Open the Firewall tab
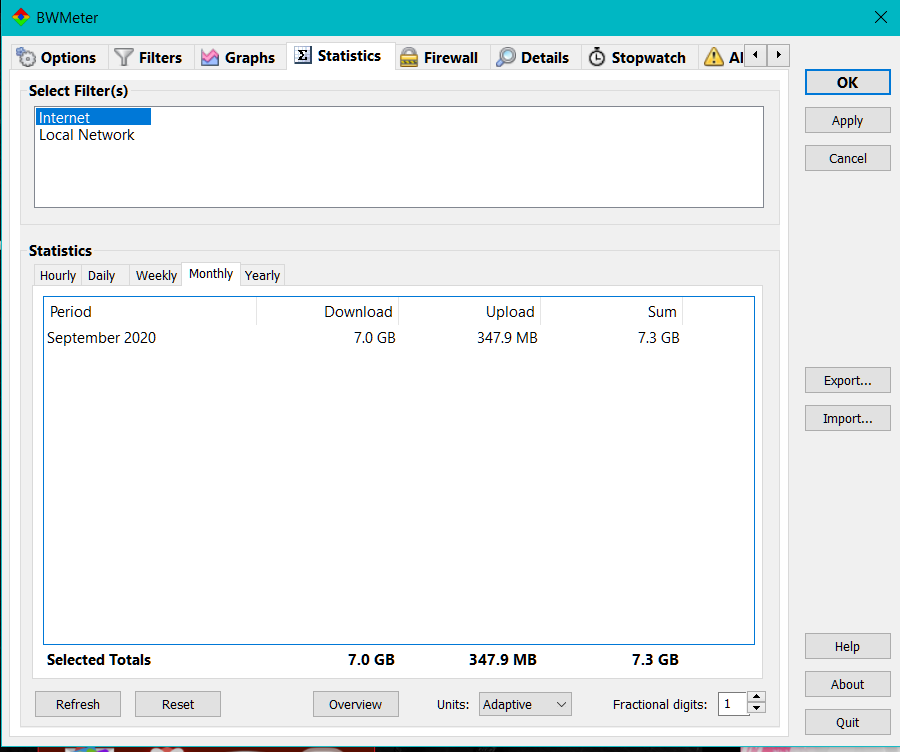This screenshot has height=752, width=900. click(443, 57)
